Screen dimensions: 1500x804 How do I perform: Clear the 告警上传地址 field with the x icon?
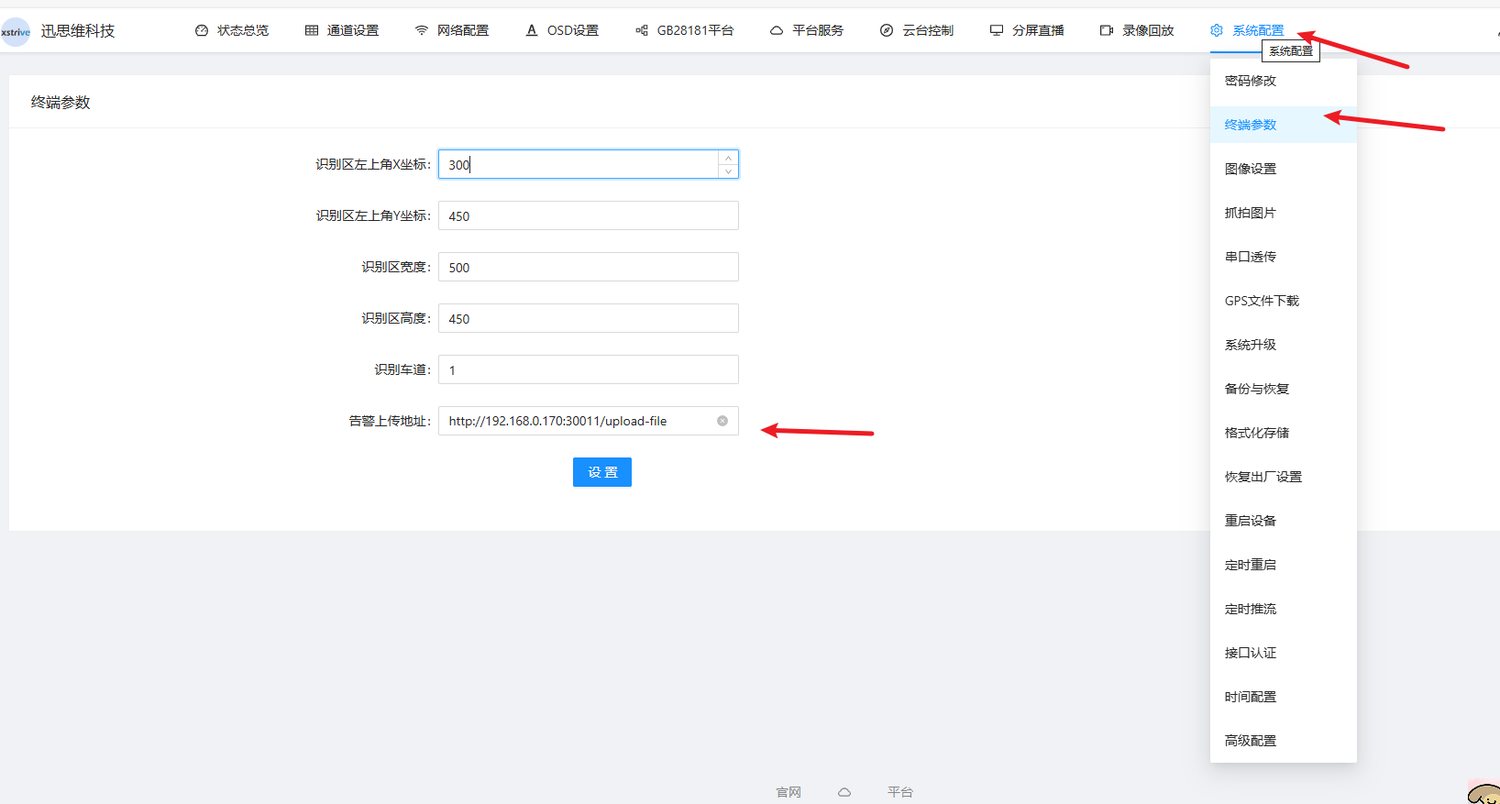pos(722,421)
